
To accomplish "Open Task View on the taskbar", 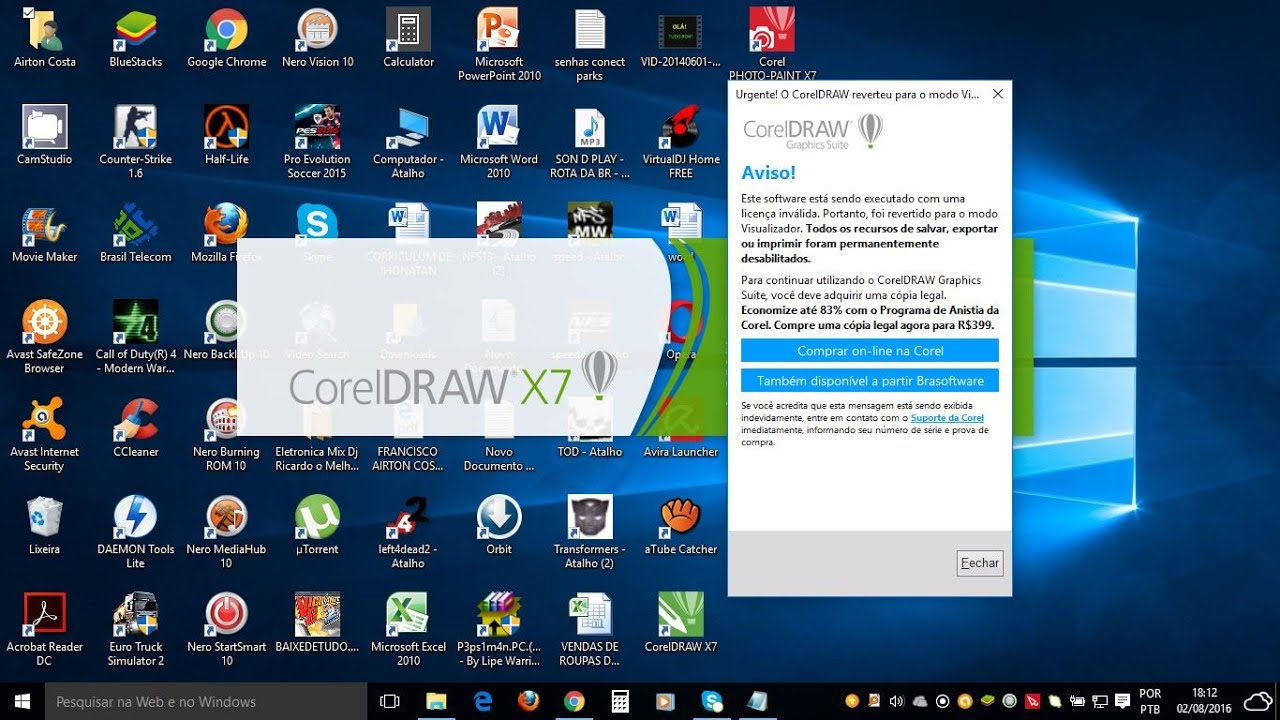I will tap(390, 701).
